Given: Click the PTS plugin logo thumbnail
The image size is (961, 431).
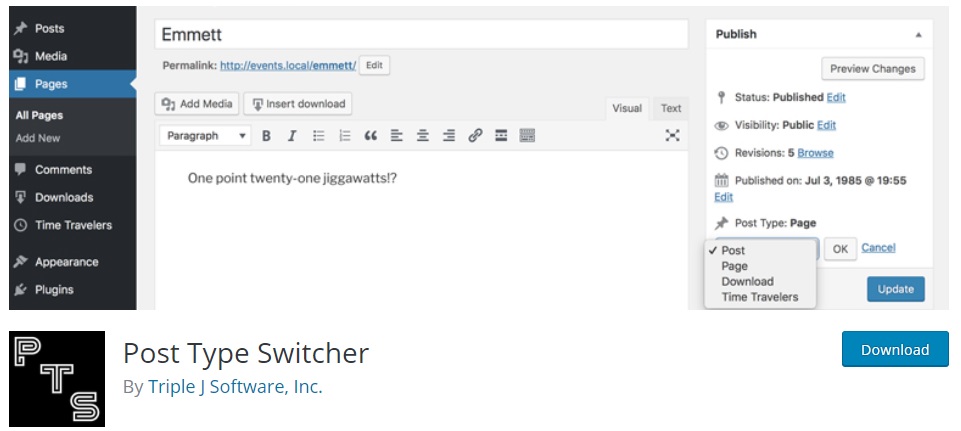Looking at the screenshot, I should 57,379.
